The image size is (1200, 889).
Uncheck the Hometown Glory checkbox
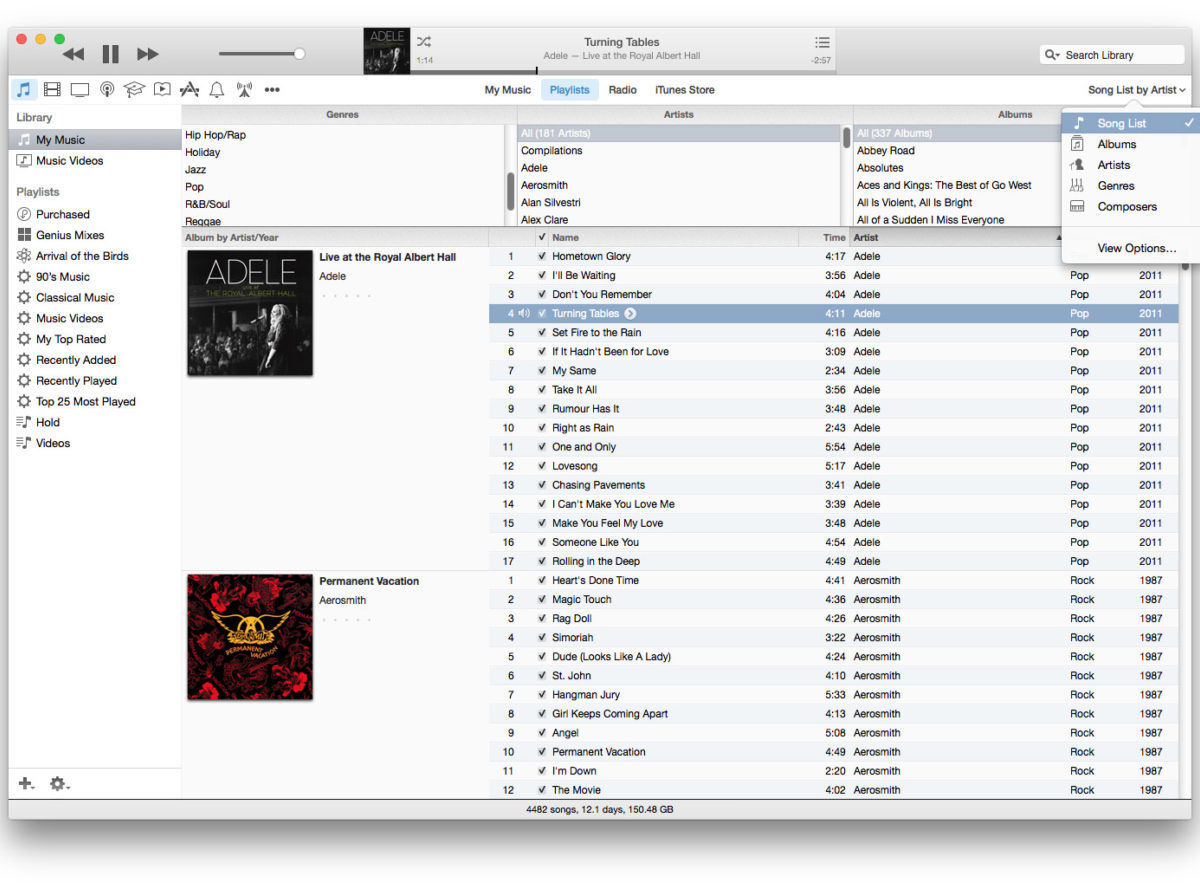point(542,256)
